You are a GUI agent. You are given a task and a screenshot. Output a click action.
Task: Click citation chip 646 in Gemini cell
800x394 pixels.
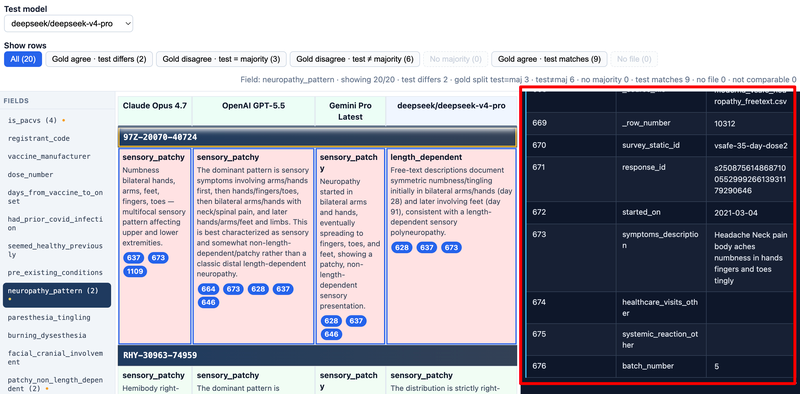331,335
